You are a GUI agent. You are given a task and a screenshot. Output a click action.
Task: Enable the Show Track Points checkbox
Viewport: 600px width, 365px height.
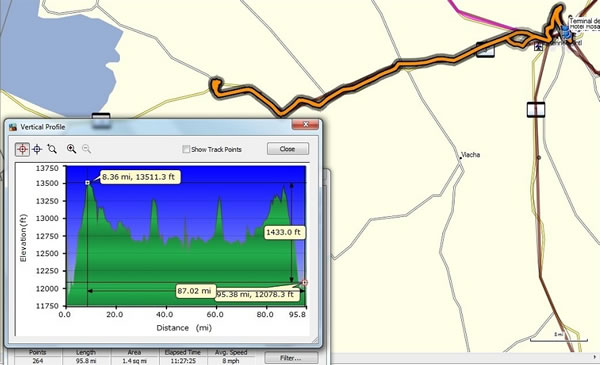point(186,149)
